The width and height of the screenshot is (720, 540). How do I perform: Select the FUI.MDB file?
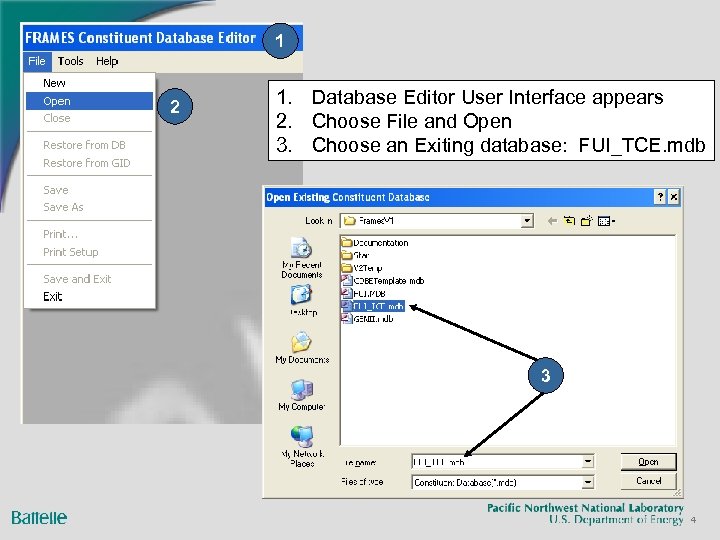[x=363, y=293]
